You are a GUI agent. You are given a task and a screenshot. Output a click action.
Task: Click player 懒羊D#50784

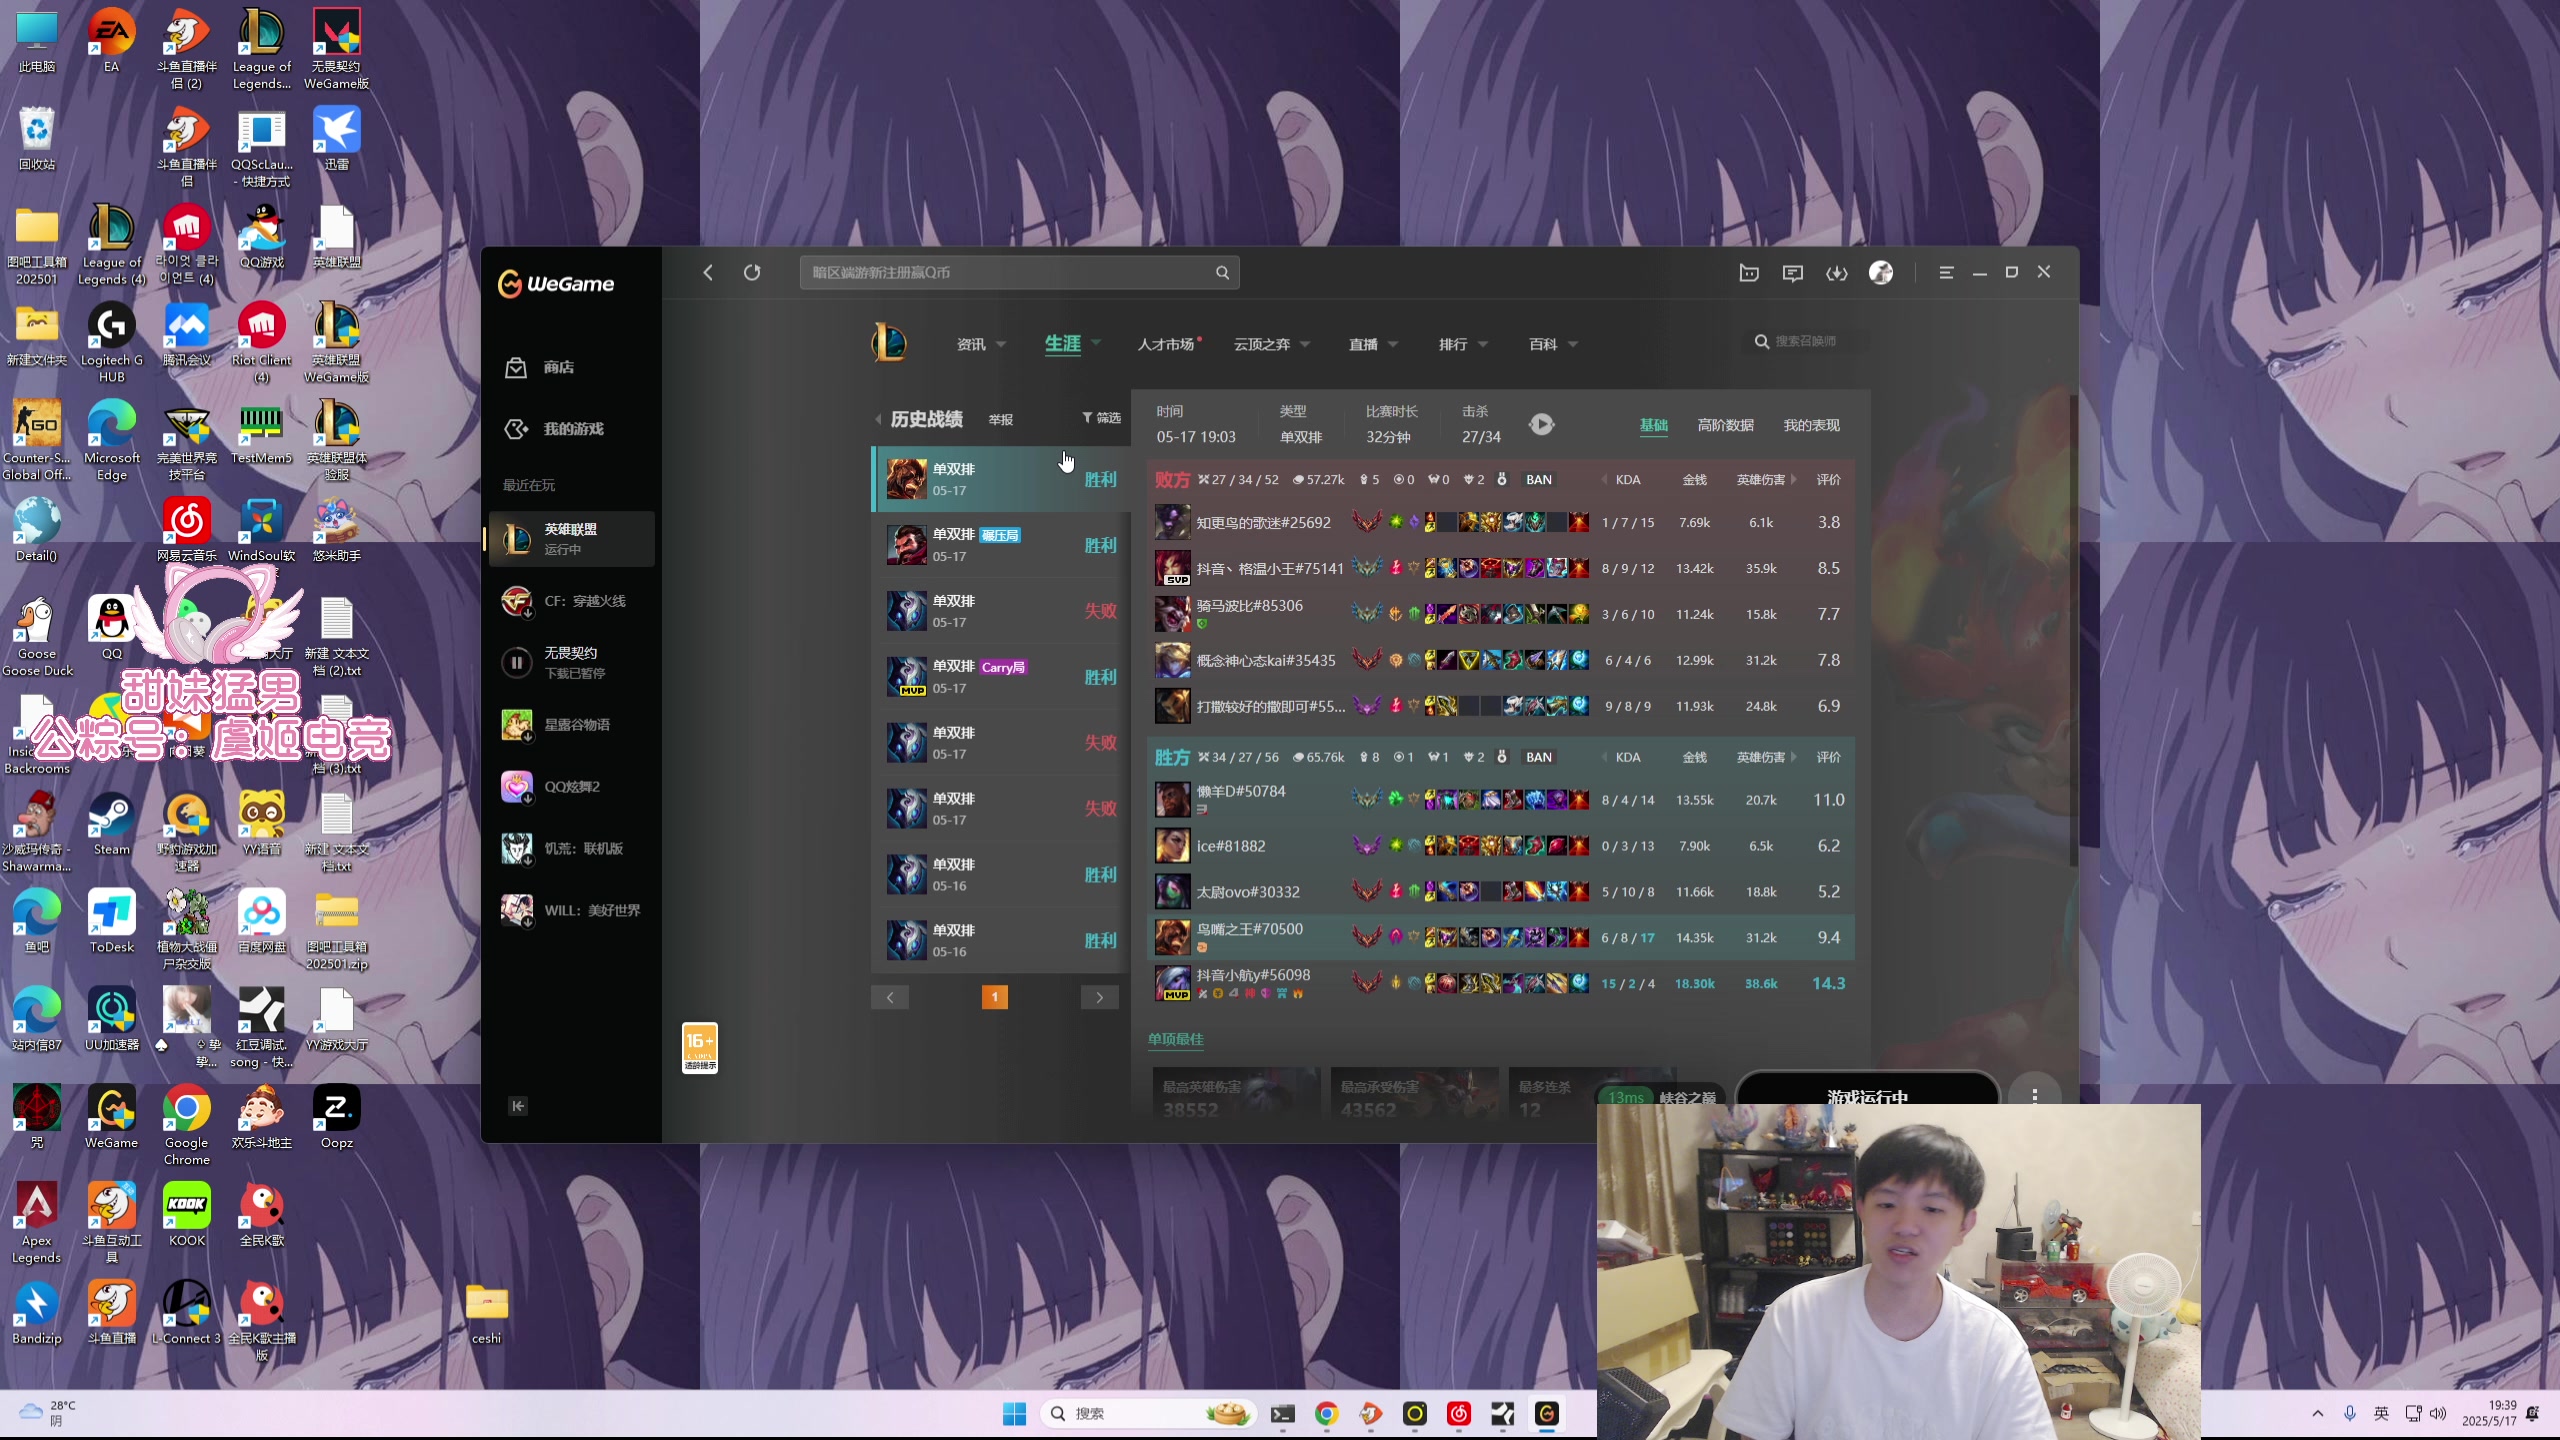coord(1241,791)
